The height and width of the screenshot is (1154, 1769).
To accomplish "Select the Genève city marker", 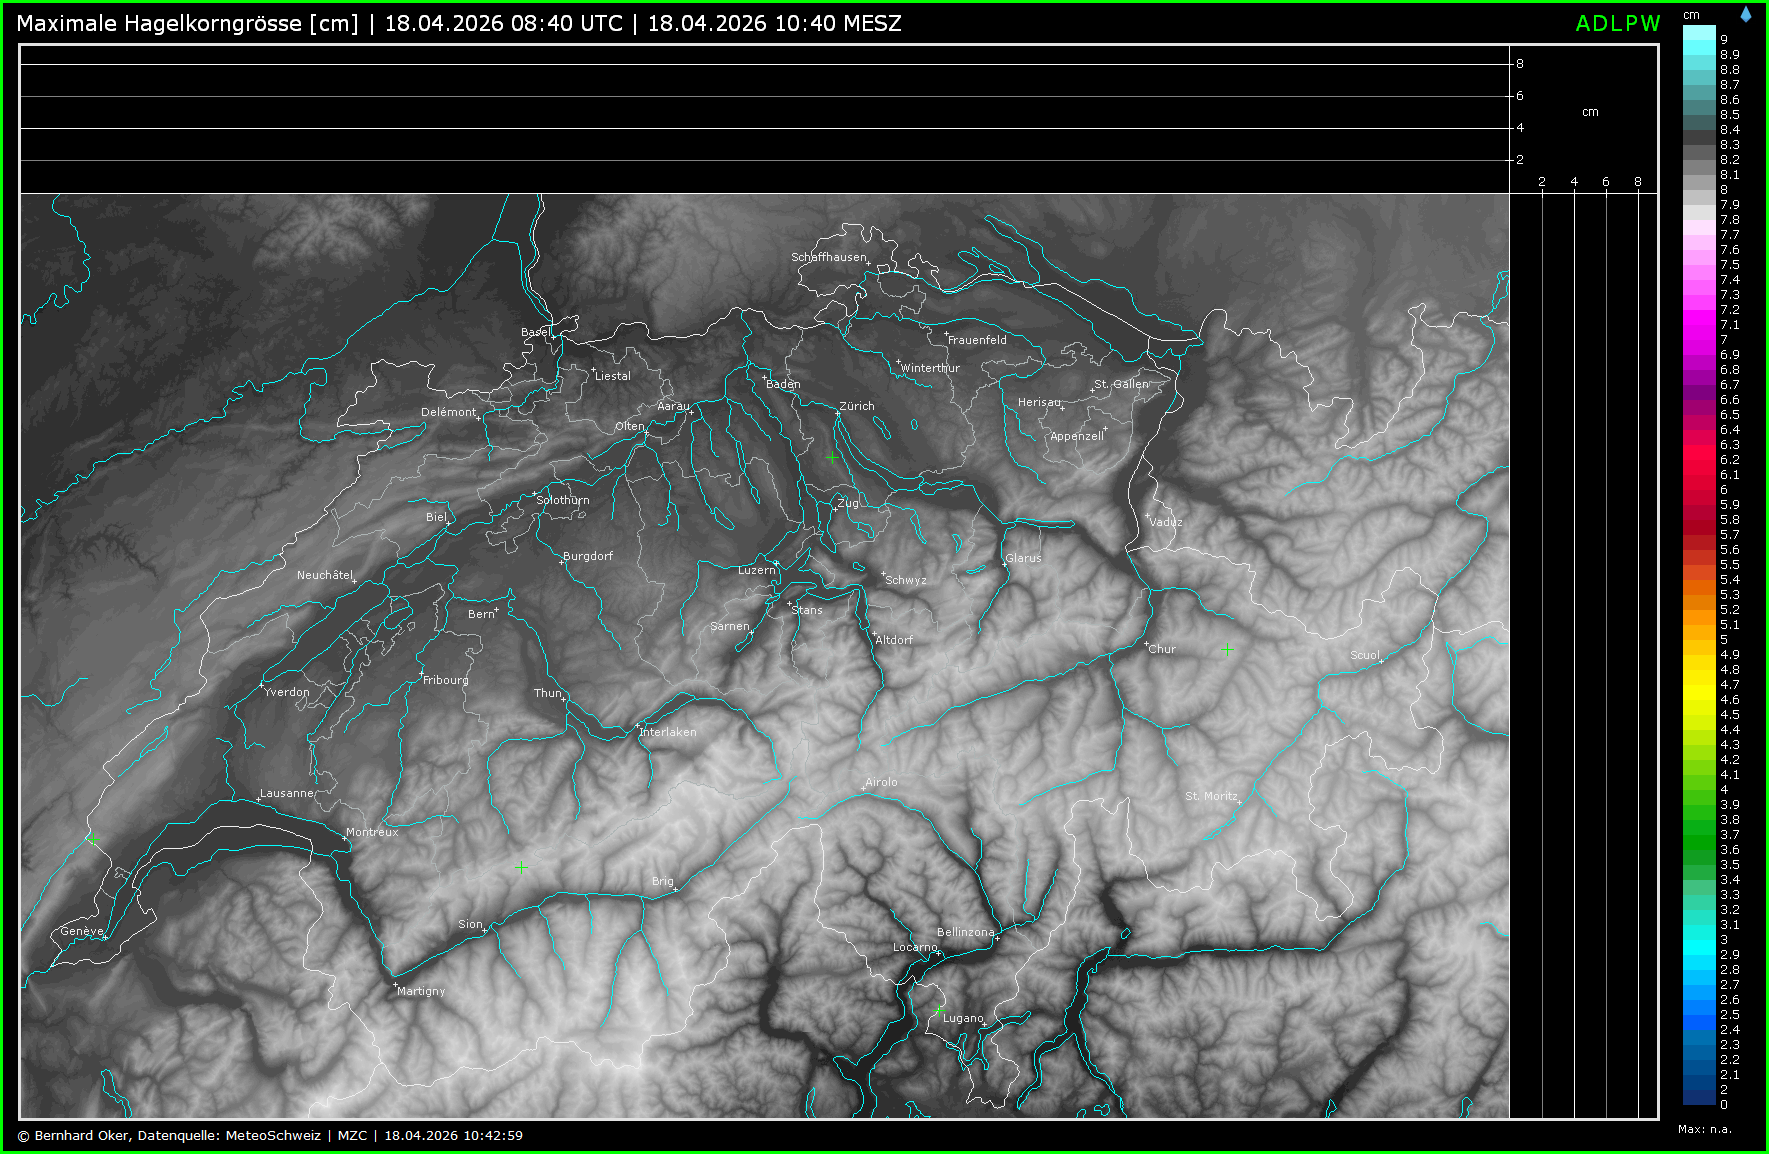I will [104, 937].
